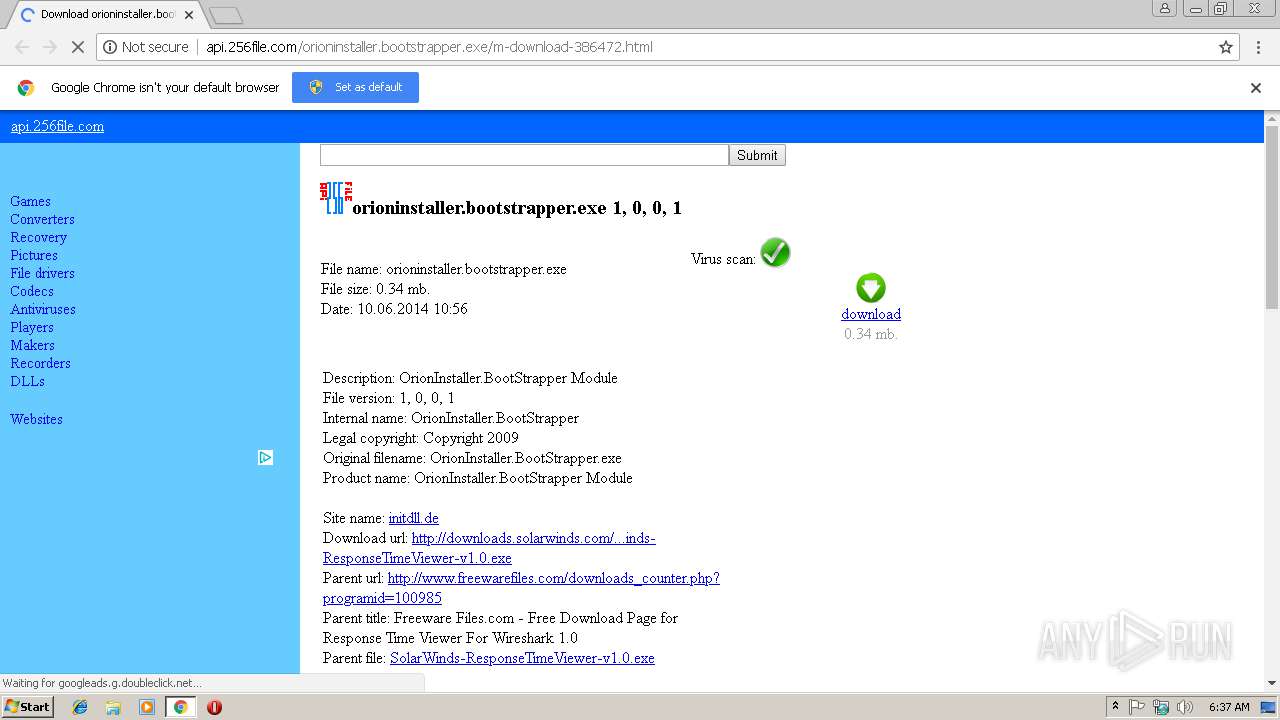Click the 'Date: 10.06.2014 10:56' text

tap(394, 309)
